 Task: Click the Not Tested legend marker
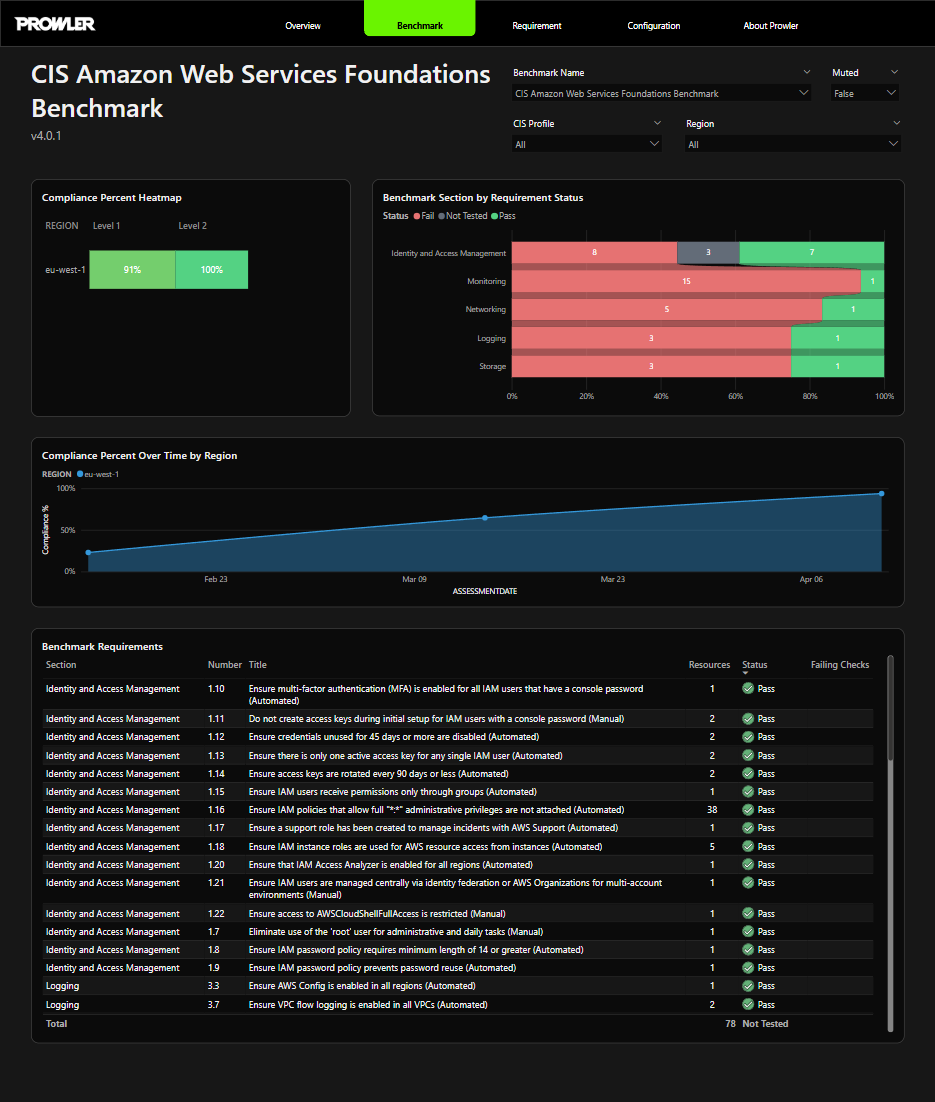pos(441,216)
